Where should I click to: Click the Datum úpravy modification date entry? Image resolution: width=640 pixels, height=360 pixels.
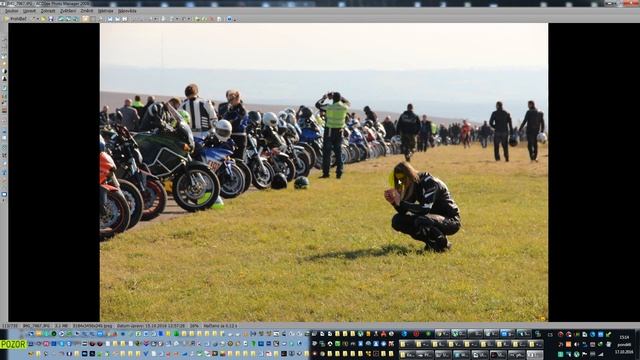151,326
